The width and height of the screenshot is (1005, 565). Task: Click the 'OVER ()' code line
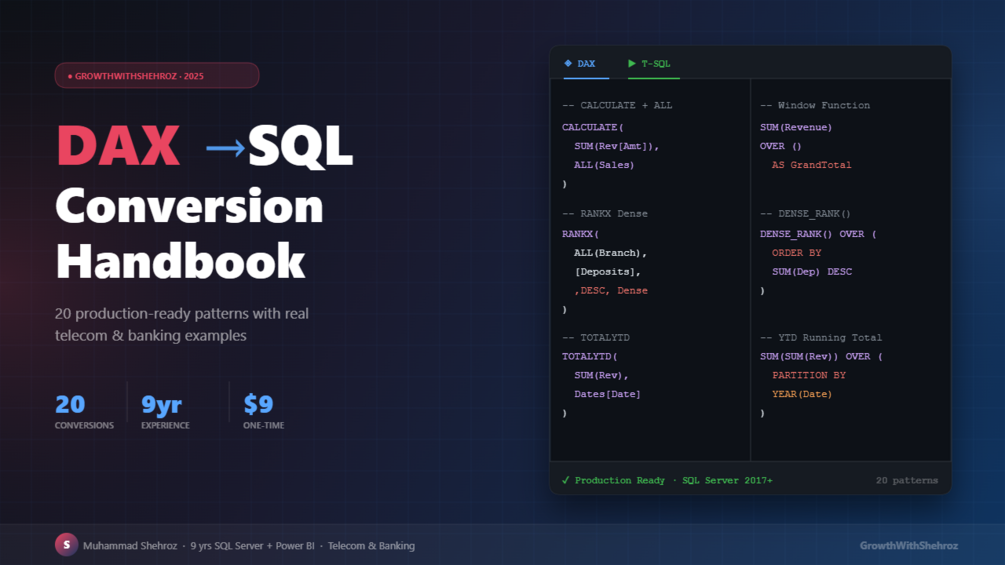pos(781,146)
